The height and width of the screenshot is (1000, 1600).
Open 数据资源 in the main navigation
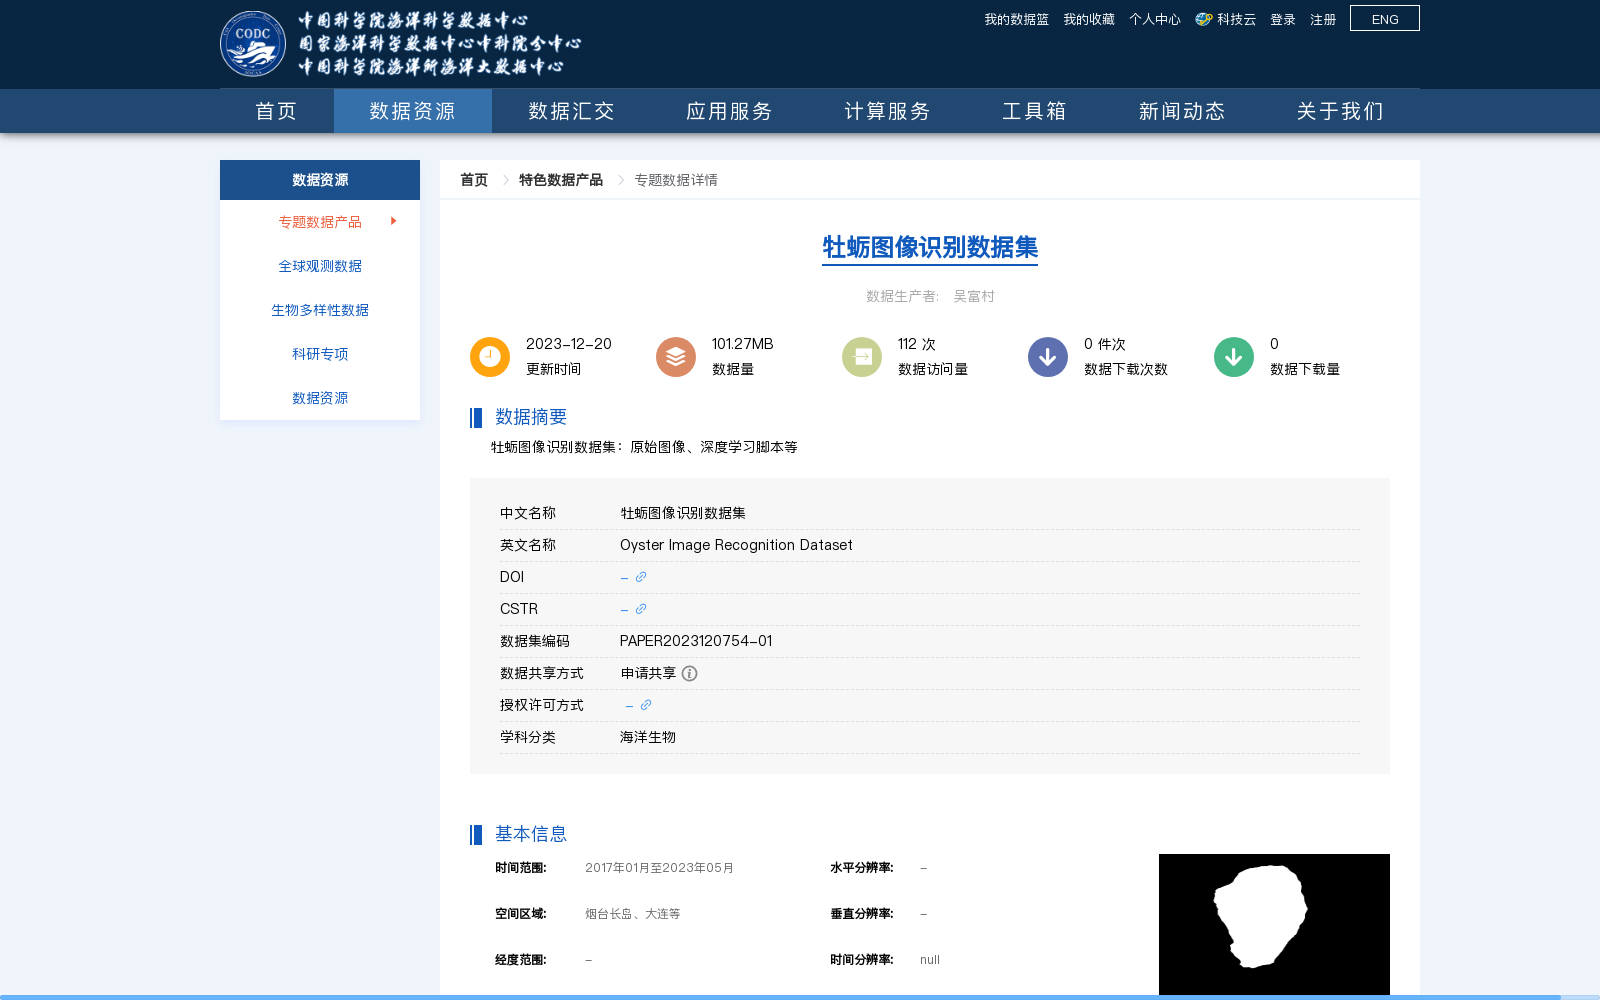[413, 111]
